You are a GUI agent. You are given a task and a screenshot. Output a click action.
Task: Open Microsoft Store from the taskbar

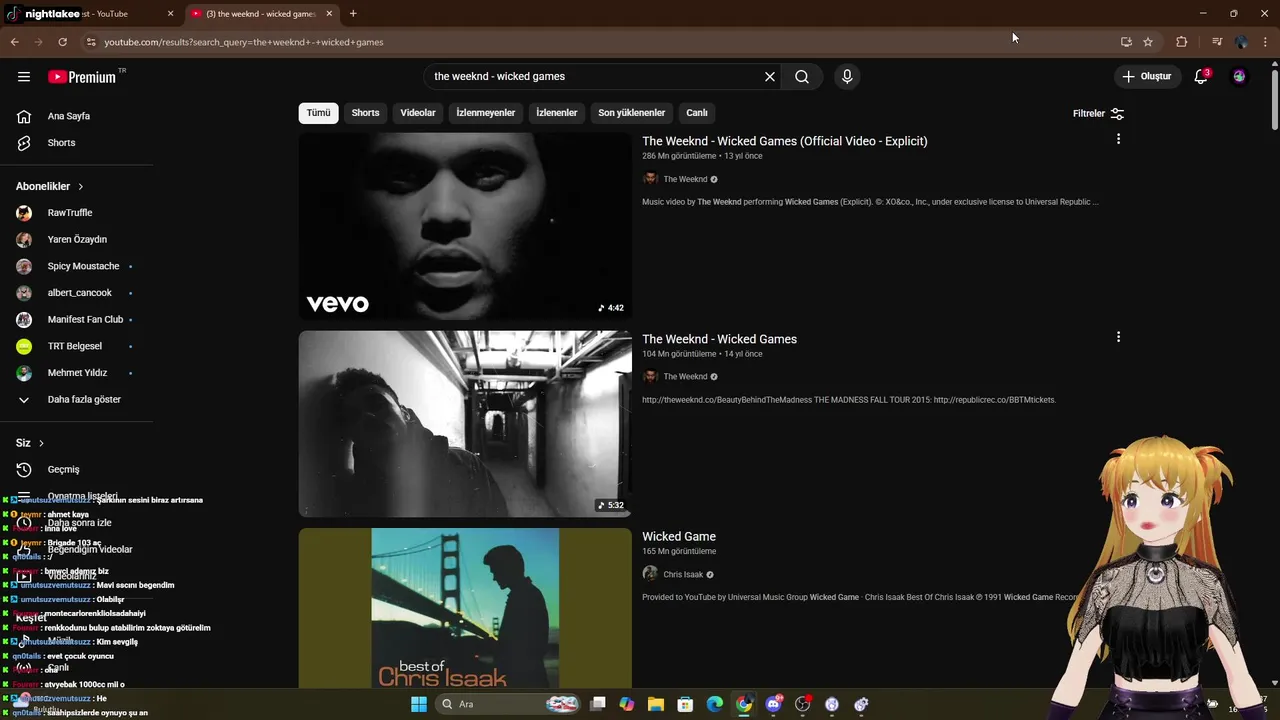click(x=685, y=704)
